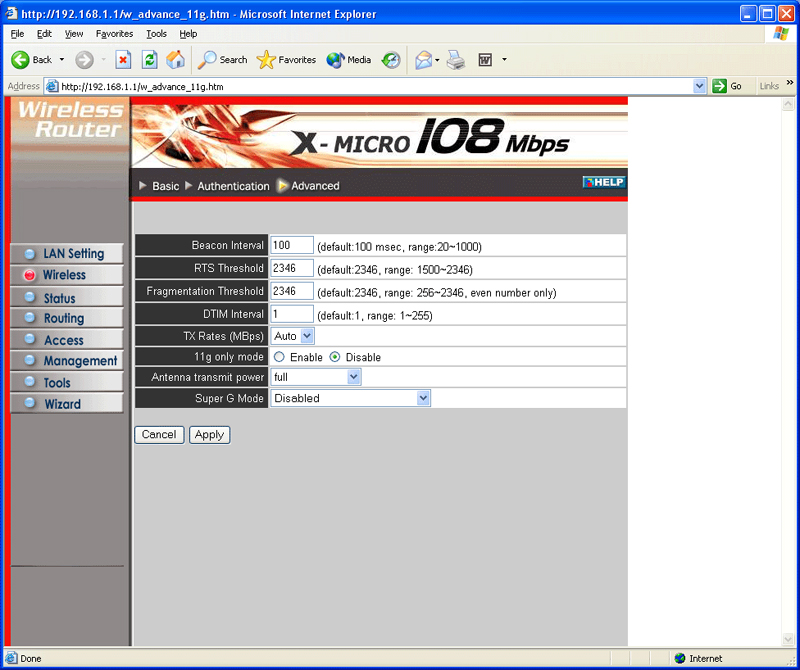Expand the address bar URL dropdown
The image size is (800, 670).
[x=699, y=86]
